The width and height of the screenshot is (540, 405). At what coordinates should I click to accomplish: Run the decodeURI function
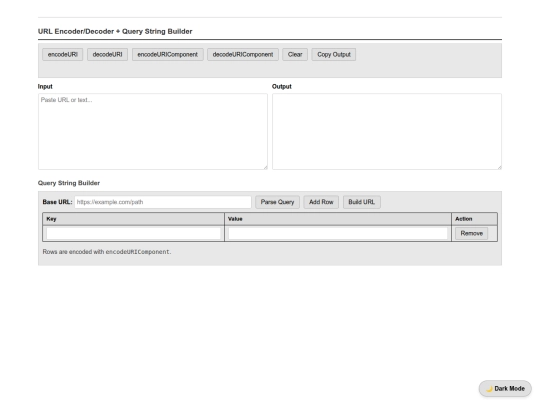(x=107, y=54)
